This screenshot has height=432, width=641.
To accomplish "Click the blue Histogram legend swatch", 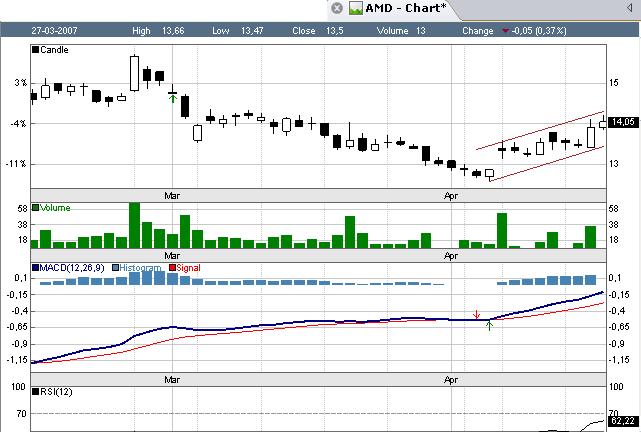I will coord(115,268).
